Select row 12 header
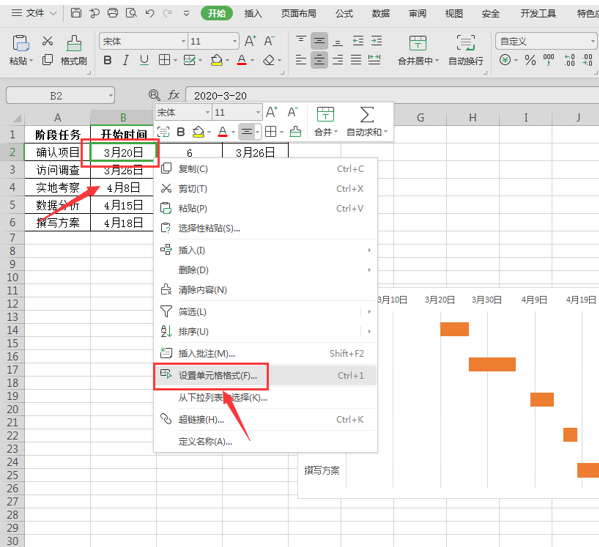Viewport: 599px width, 547px height. (x=12, y=304)
